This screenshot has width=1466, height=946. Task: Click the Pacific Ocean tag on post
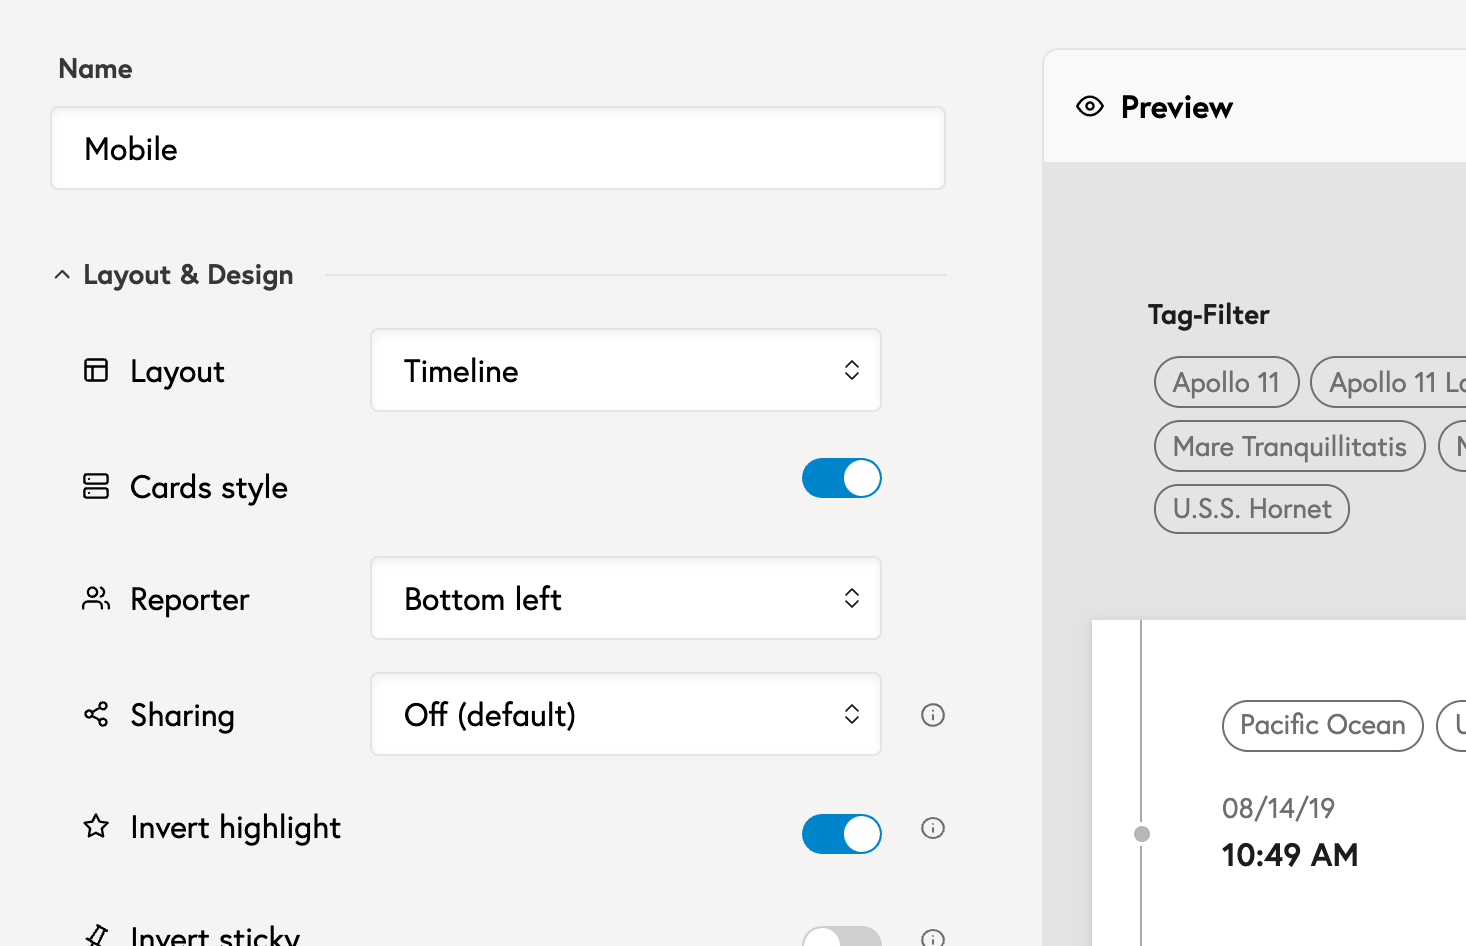(1322, 726)
